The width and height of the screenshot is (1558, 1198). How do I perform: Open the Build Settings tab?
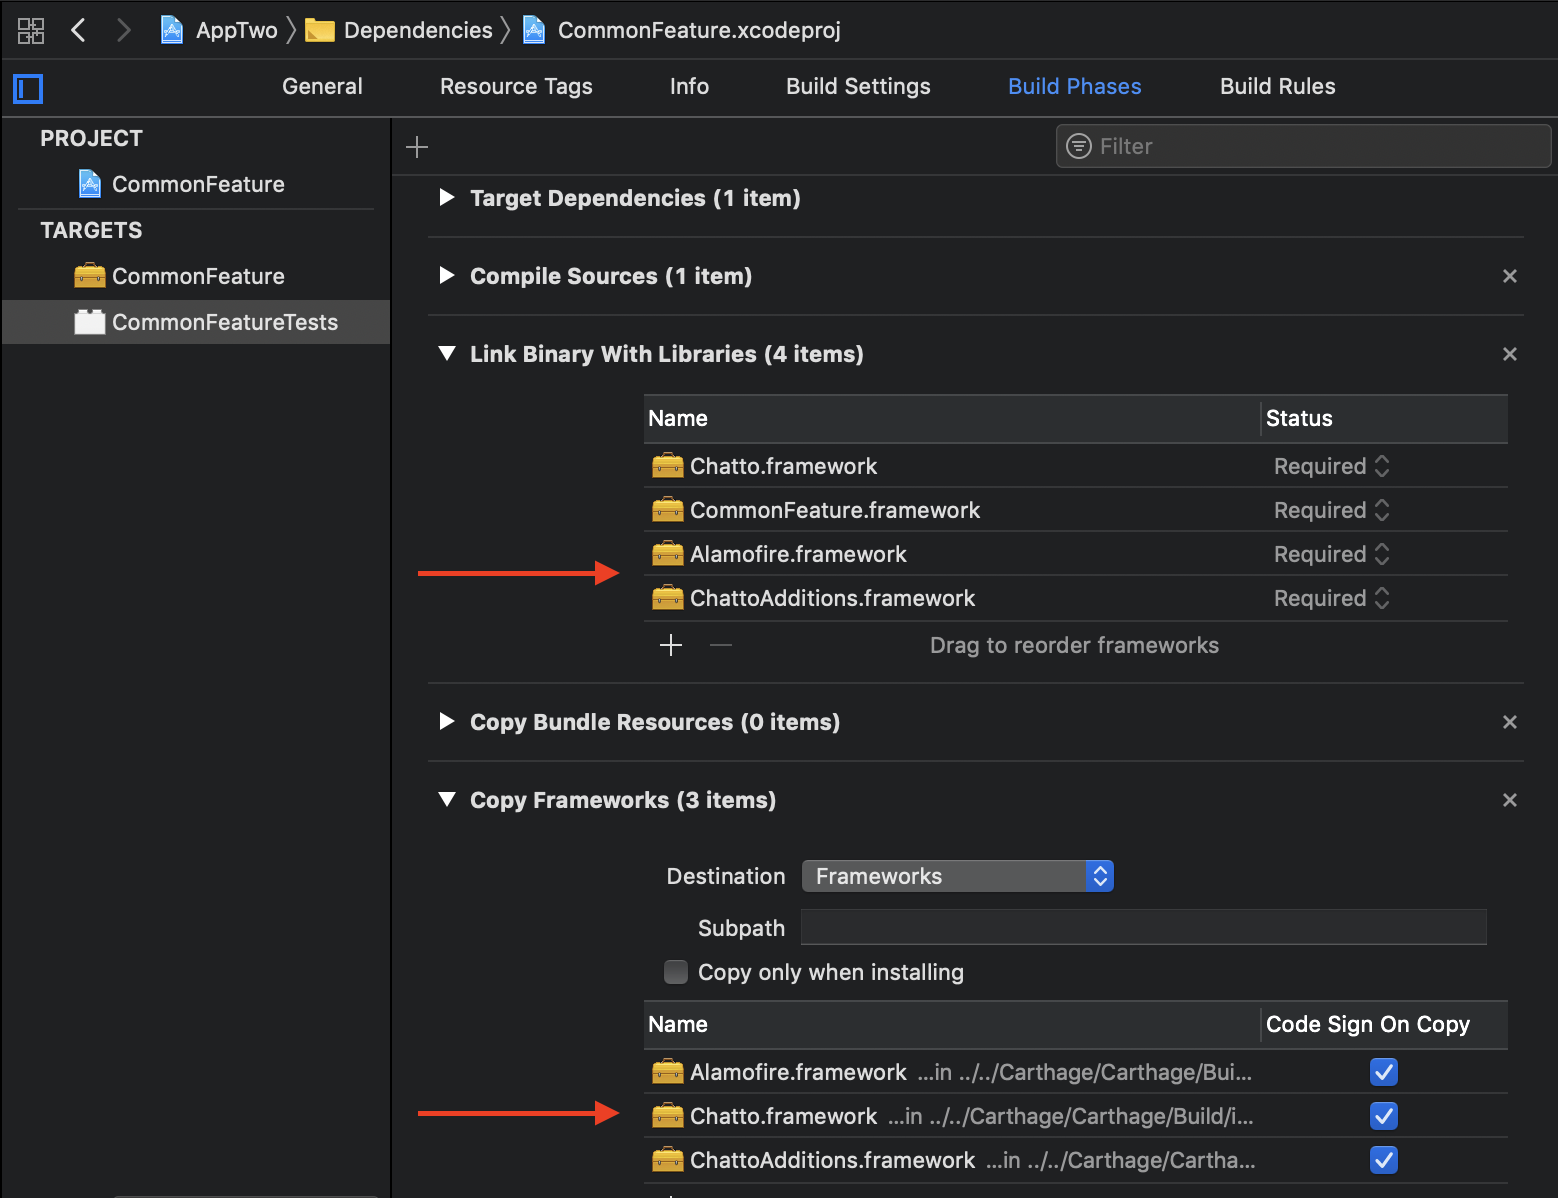click(x=858, y=86)
